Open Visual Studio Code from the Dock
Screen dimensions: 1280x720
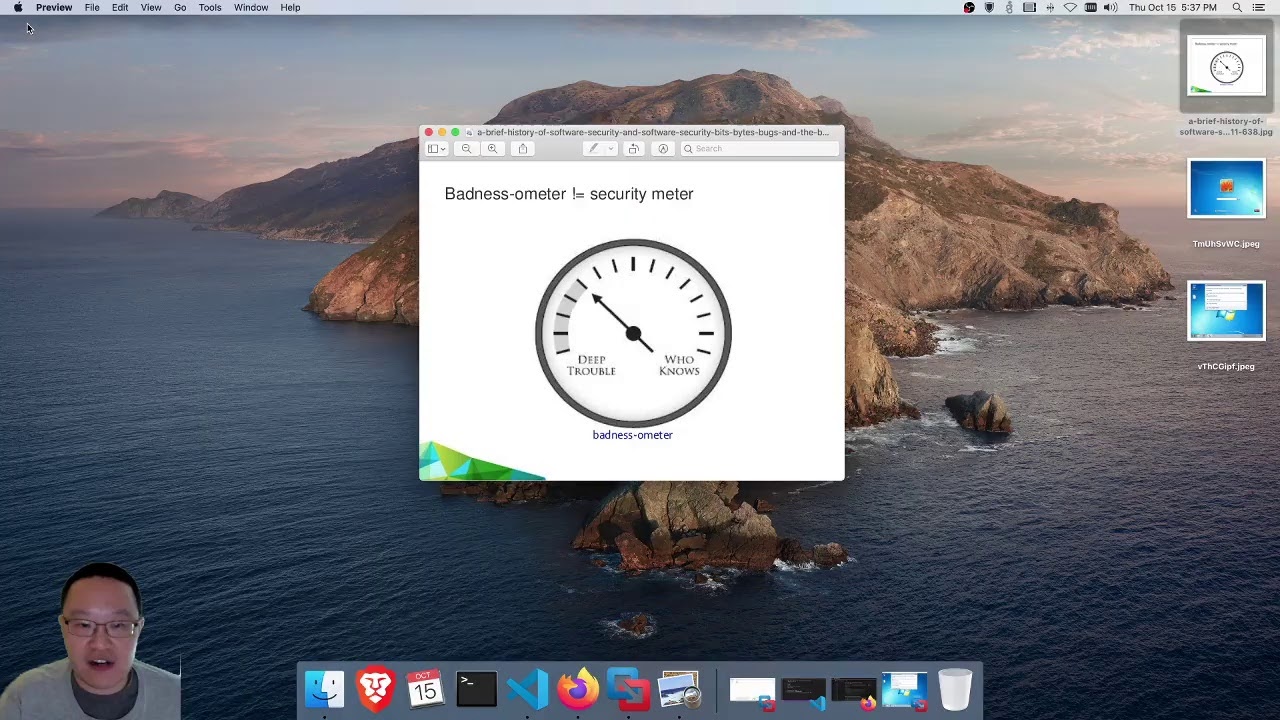coord(527,689)
